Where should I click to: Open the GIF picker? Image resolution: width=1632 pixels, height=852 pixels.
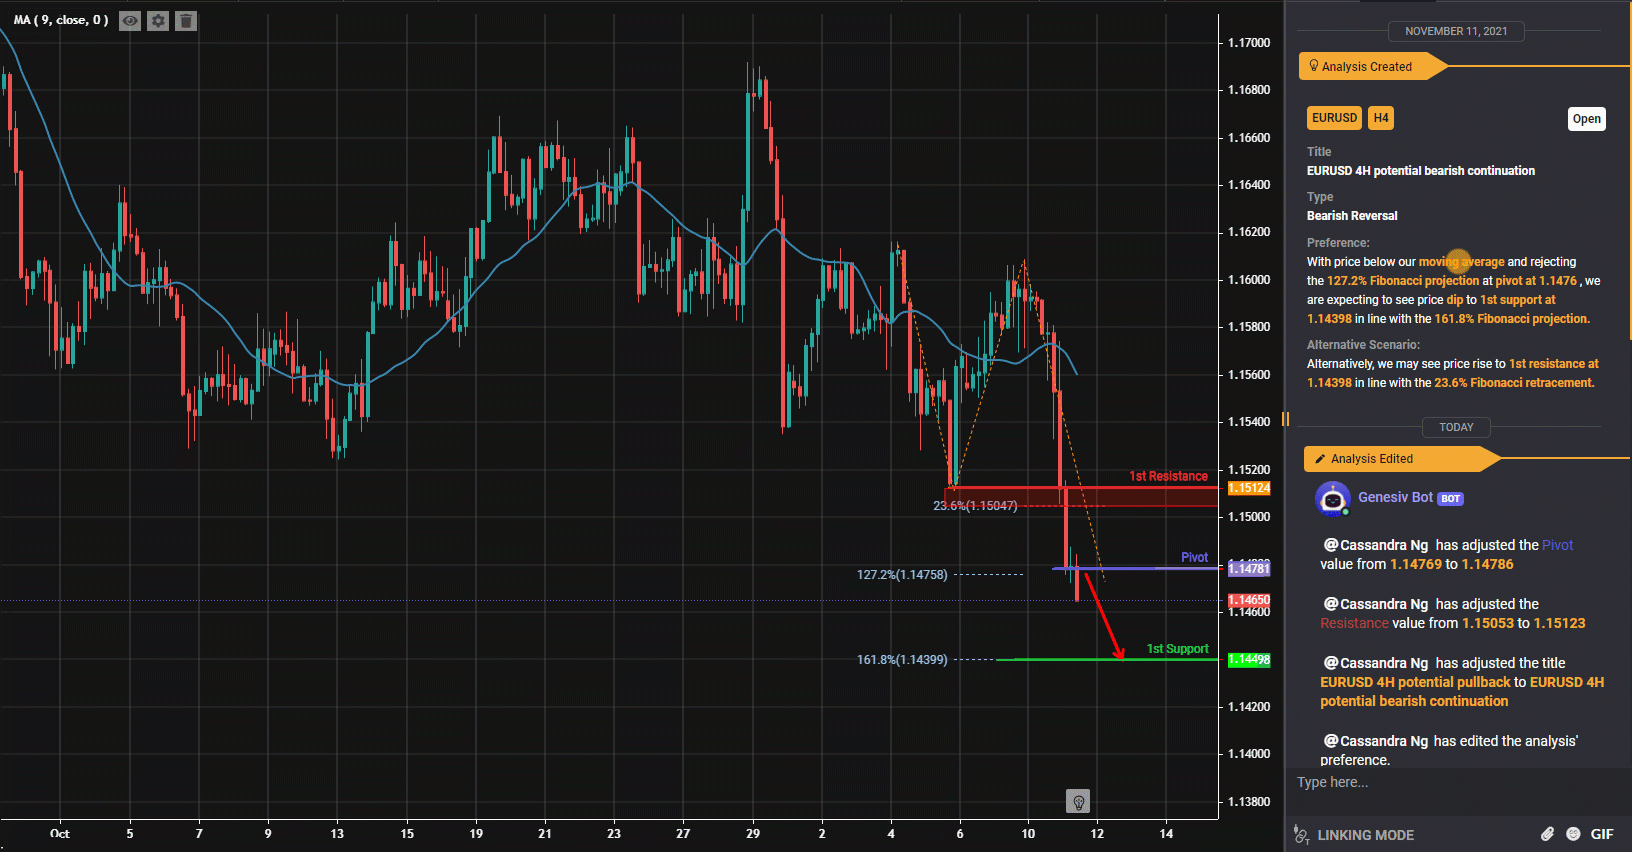(1602, 834)
